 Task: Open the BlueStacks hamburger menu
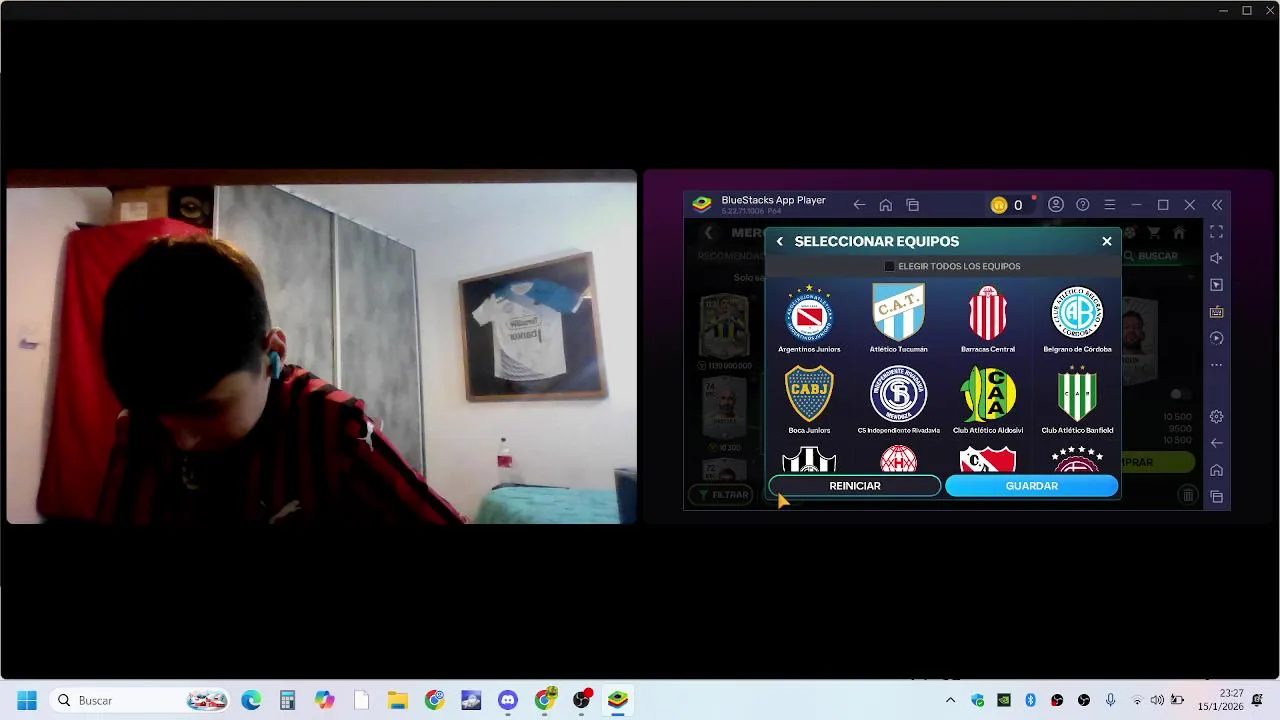1110,205
